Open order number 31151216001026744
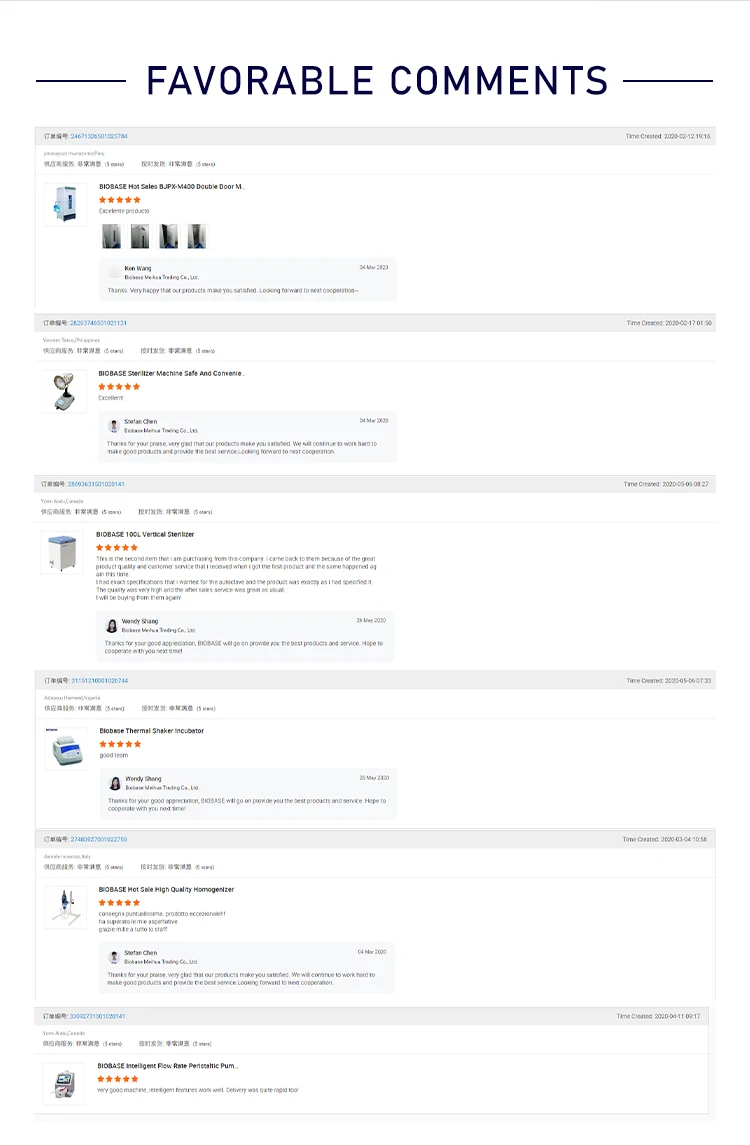The width and height of the screenshot is (750, 1145). (x=99, y=681)
